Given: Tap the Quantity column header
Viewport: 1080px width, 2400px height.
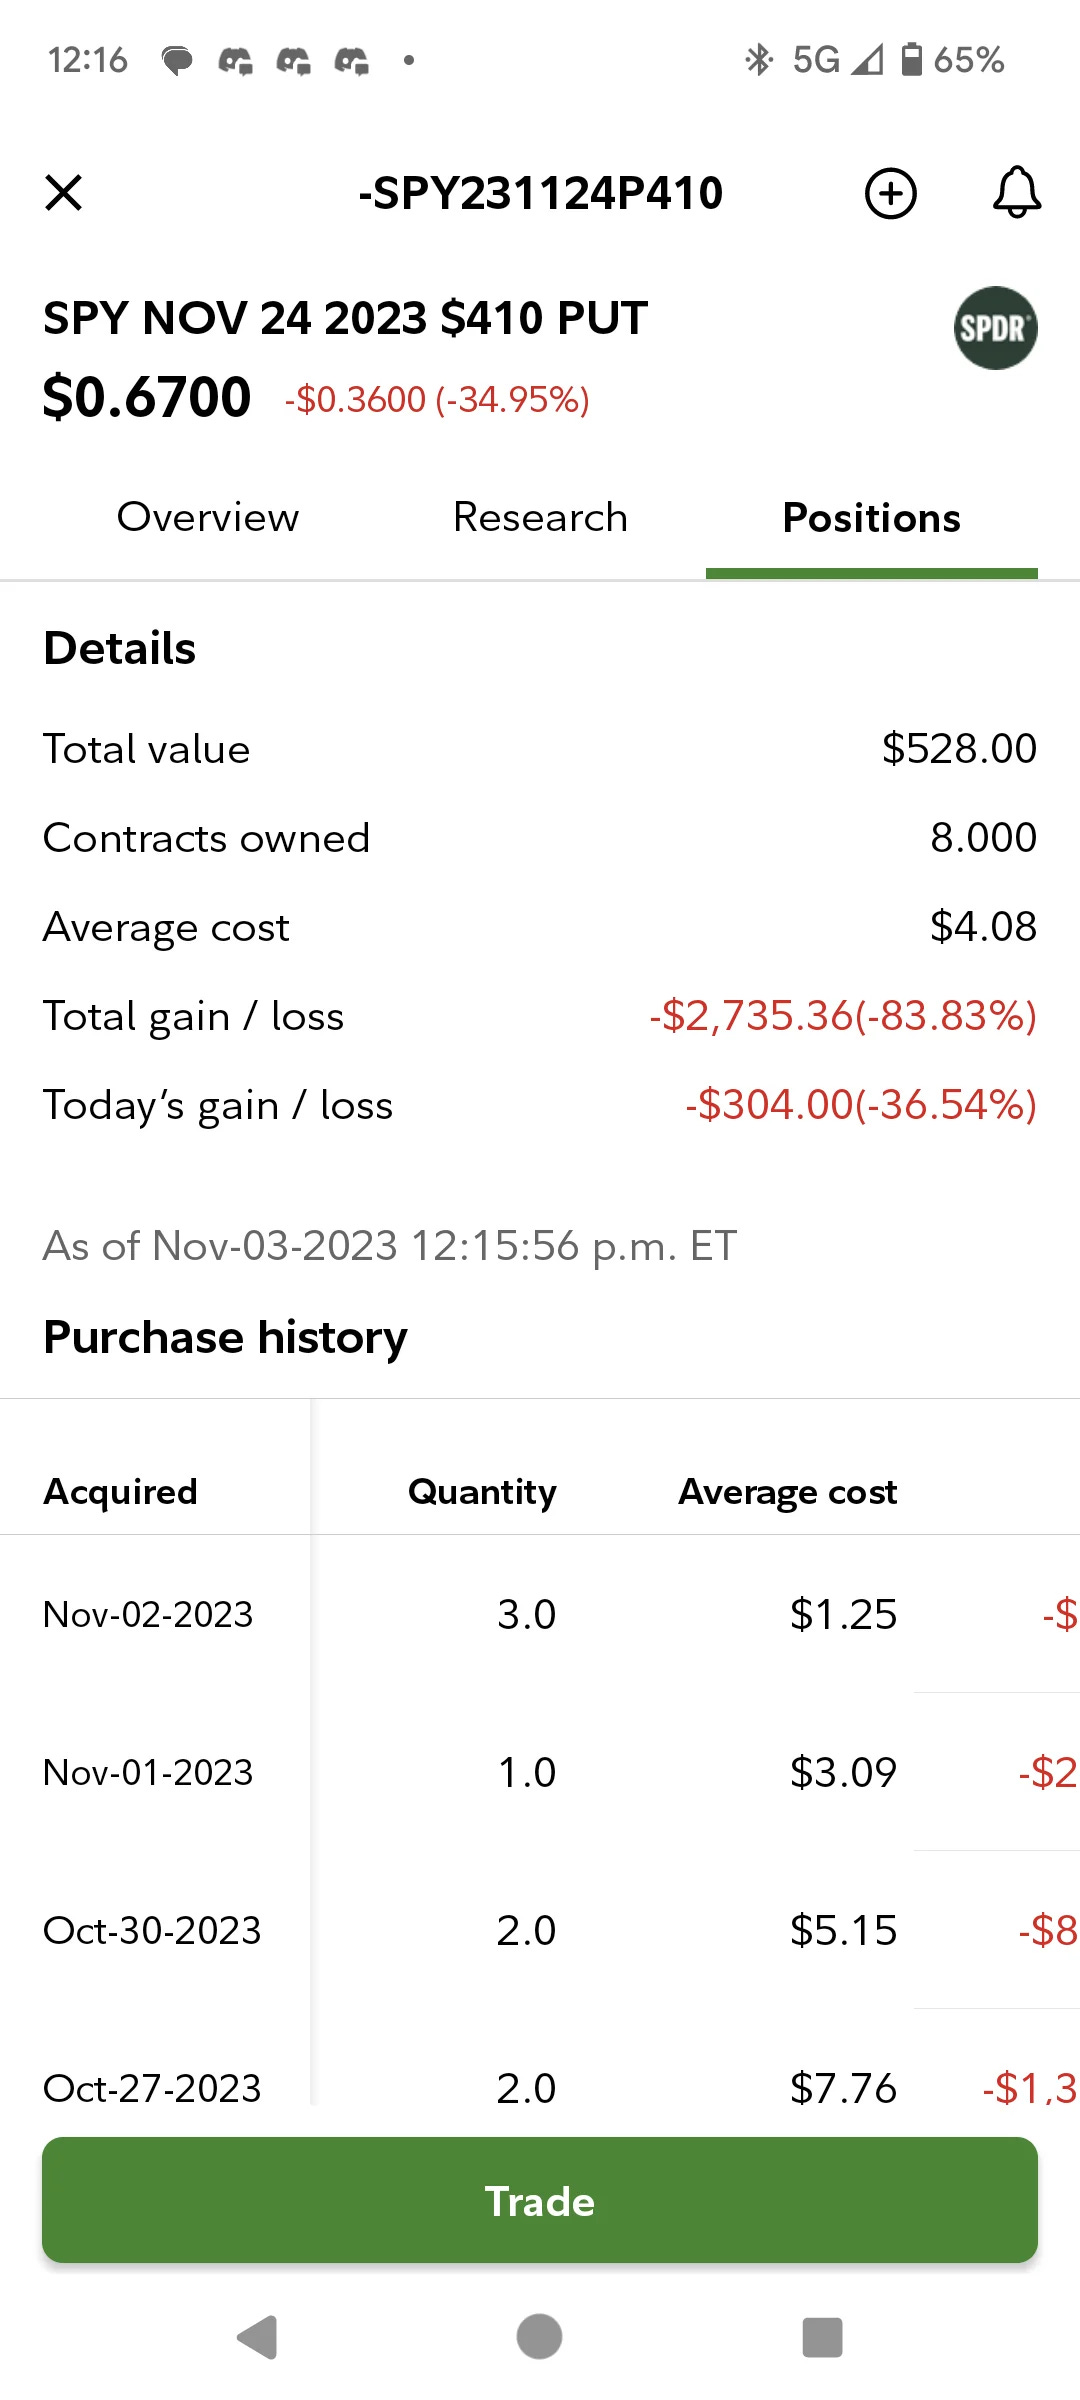Looking at the screenshot, I should [482, 1491].
